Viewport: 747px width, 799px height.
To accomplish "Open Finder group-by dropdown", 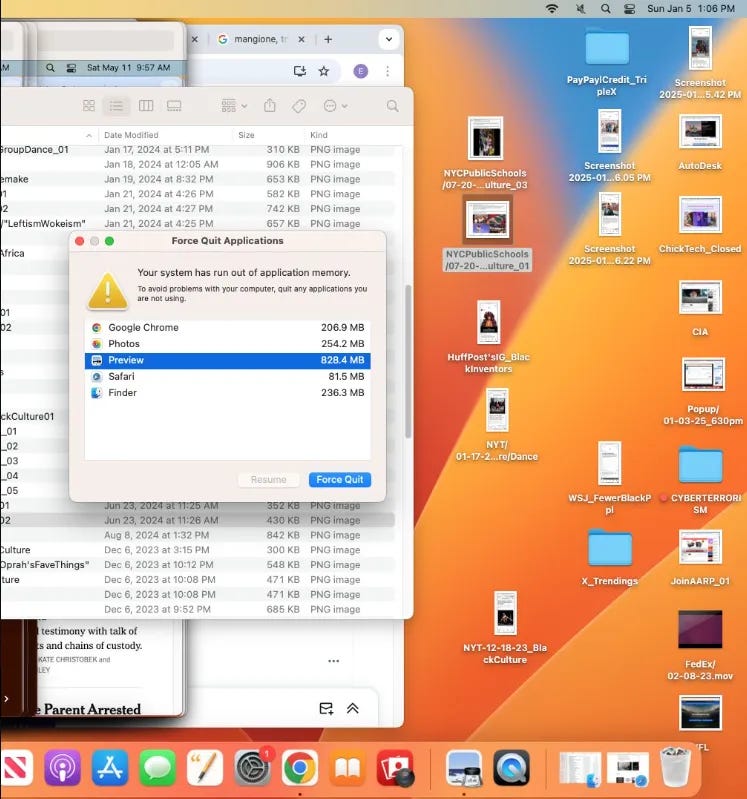I will point(234,105).
